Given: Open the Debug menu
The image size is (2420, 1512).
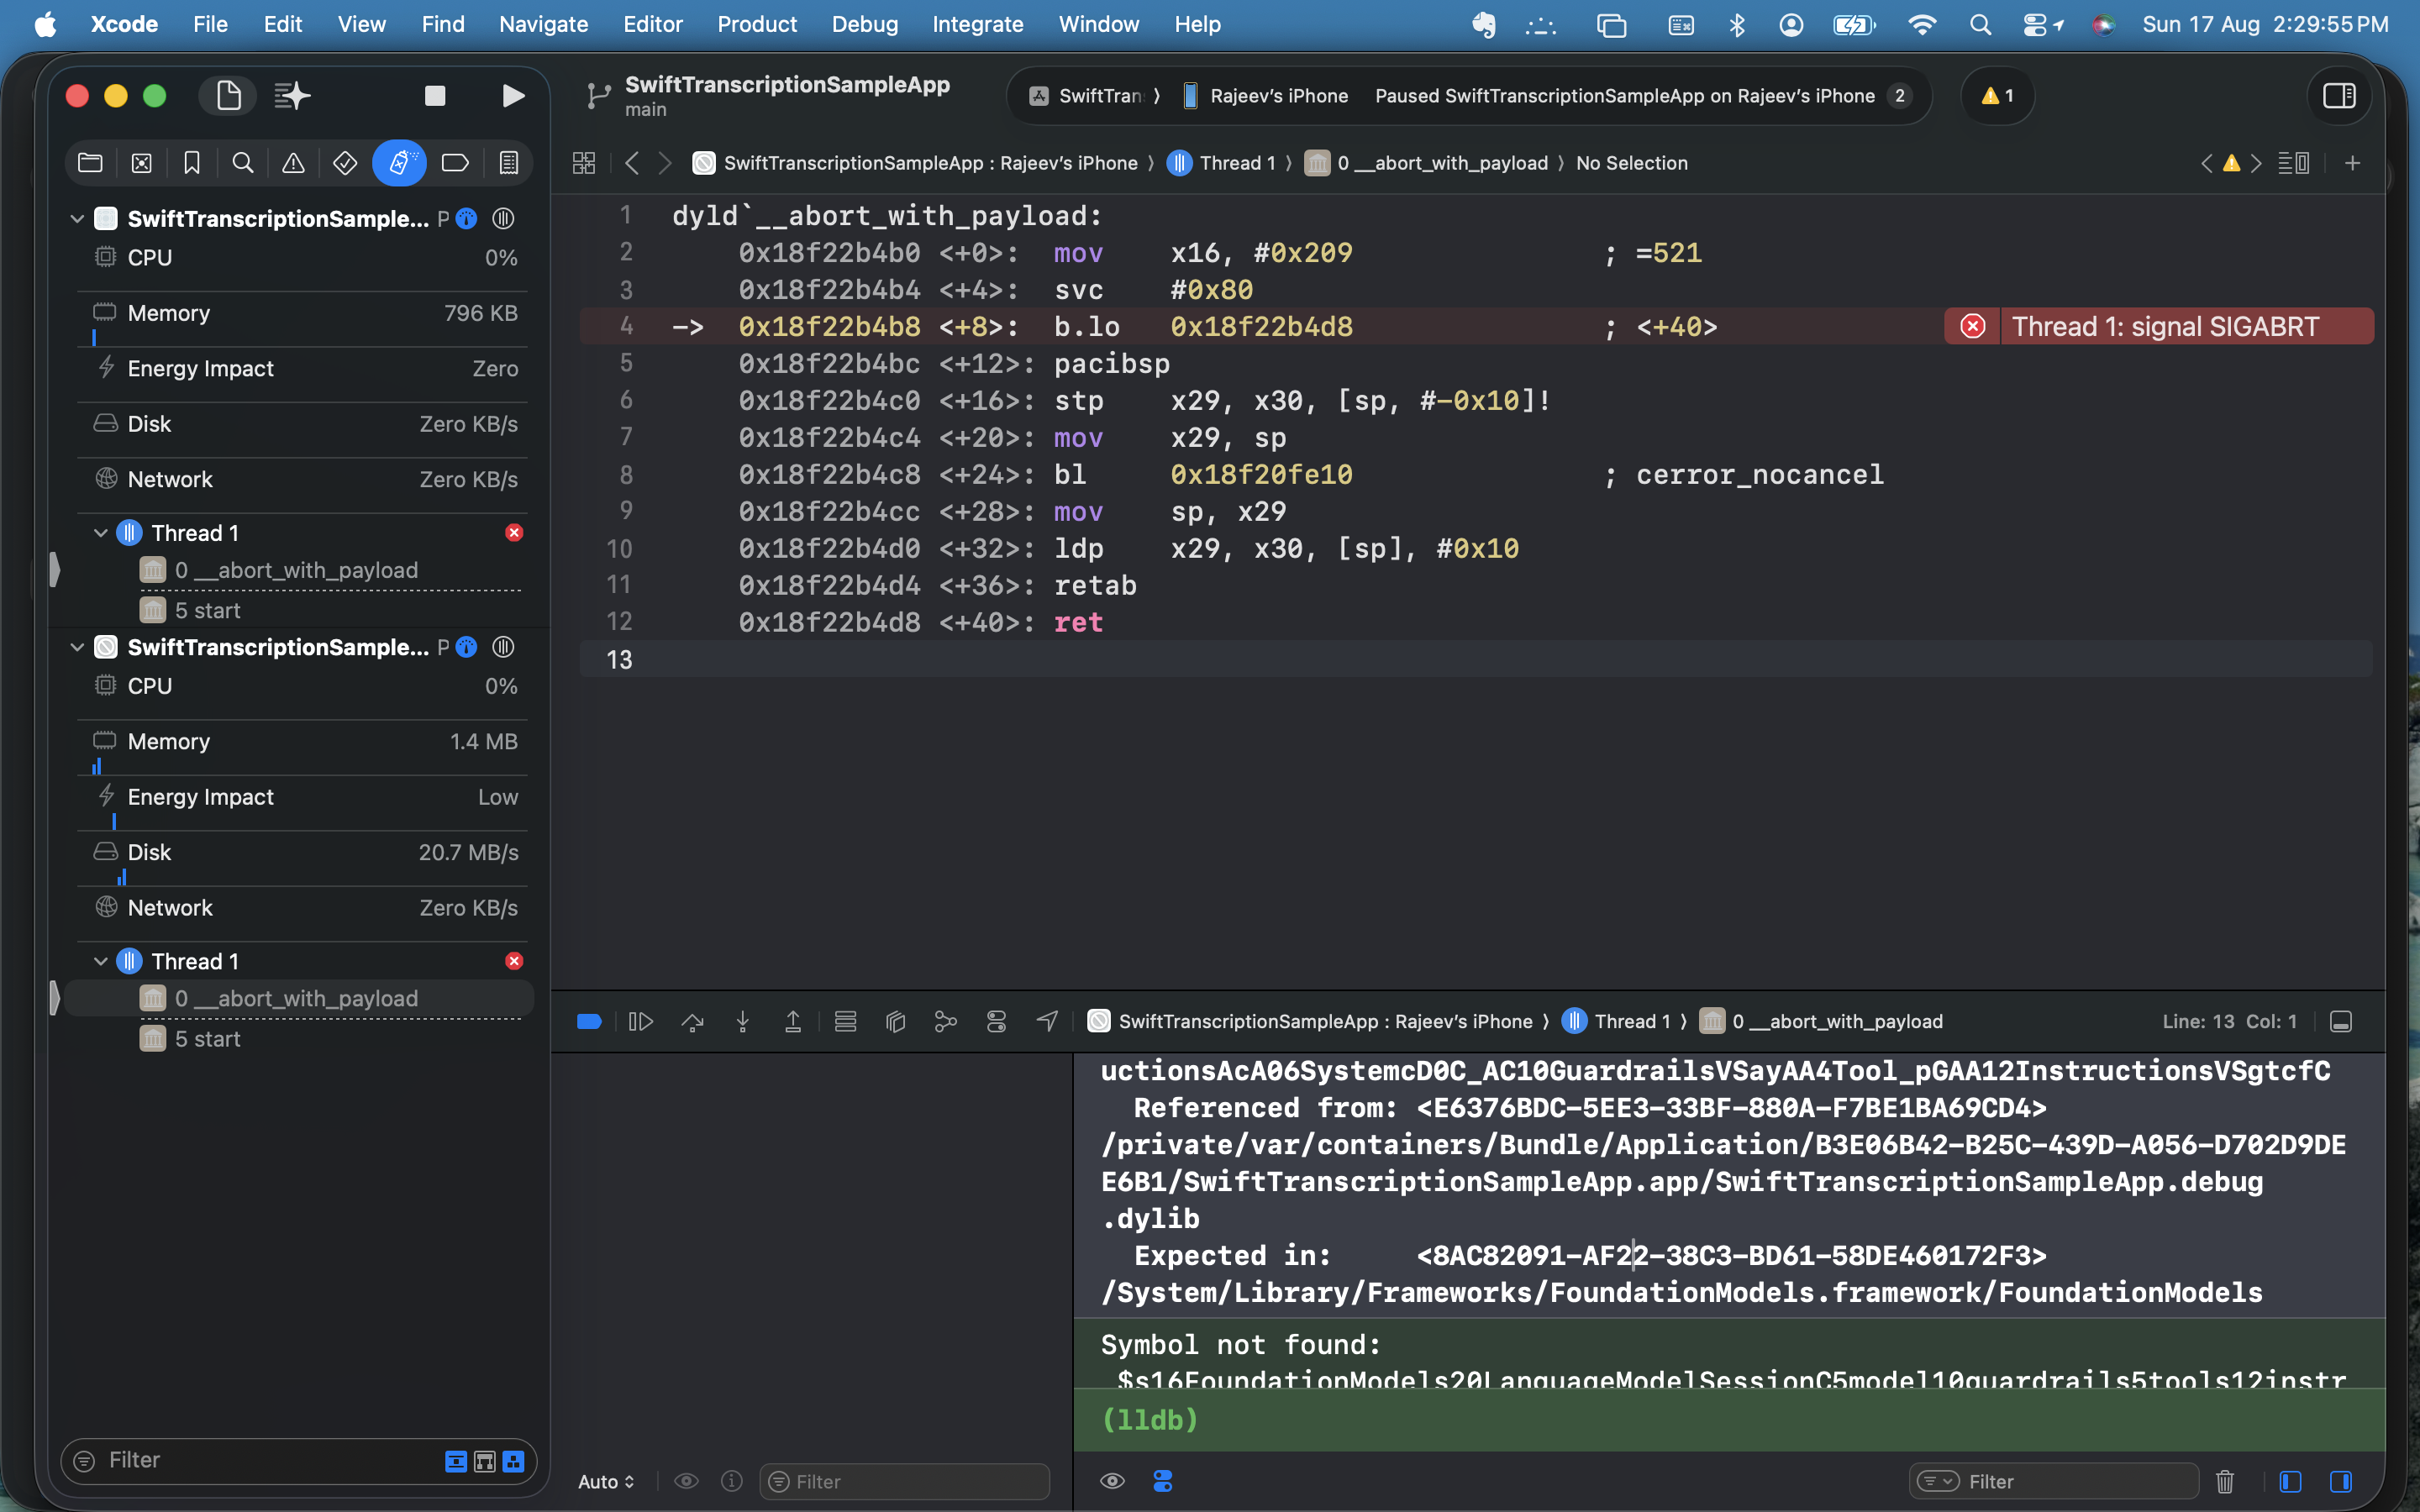Looking at the screenshot, I should (864, 24).
